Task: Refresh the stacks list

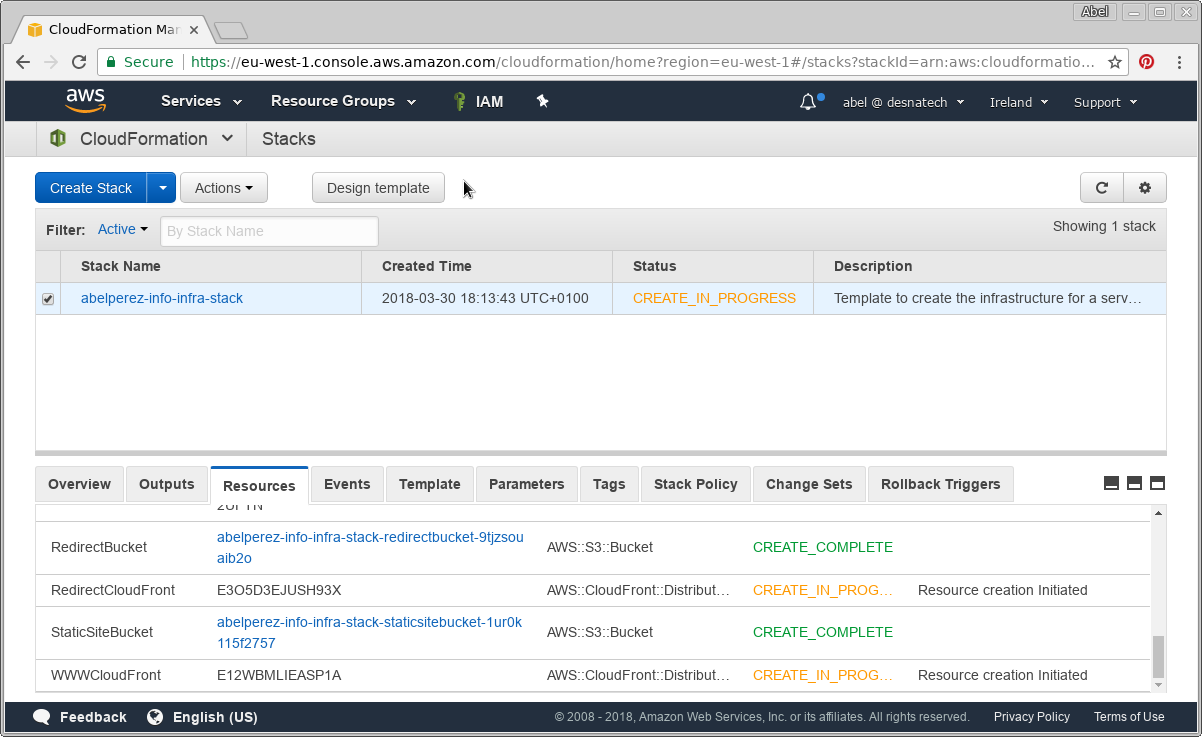Action: click(x=1102, y=187)
